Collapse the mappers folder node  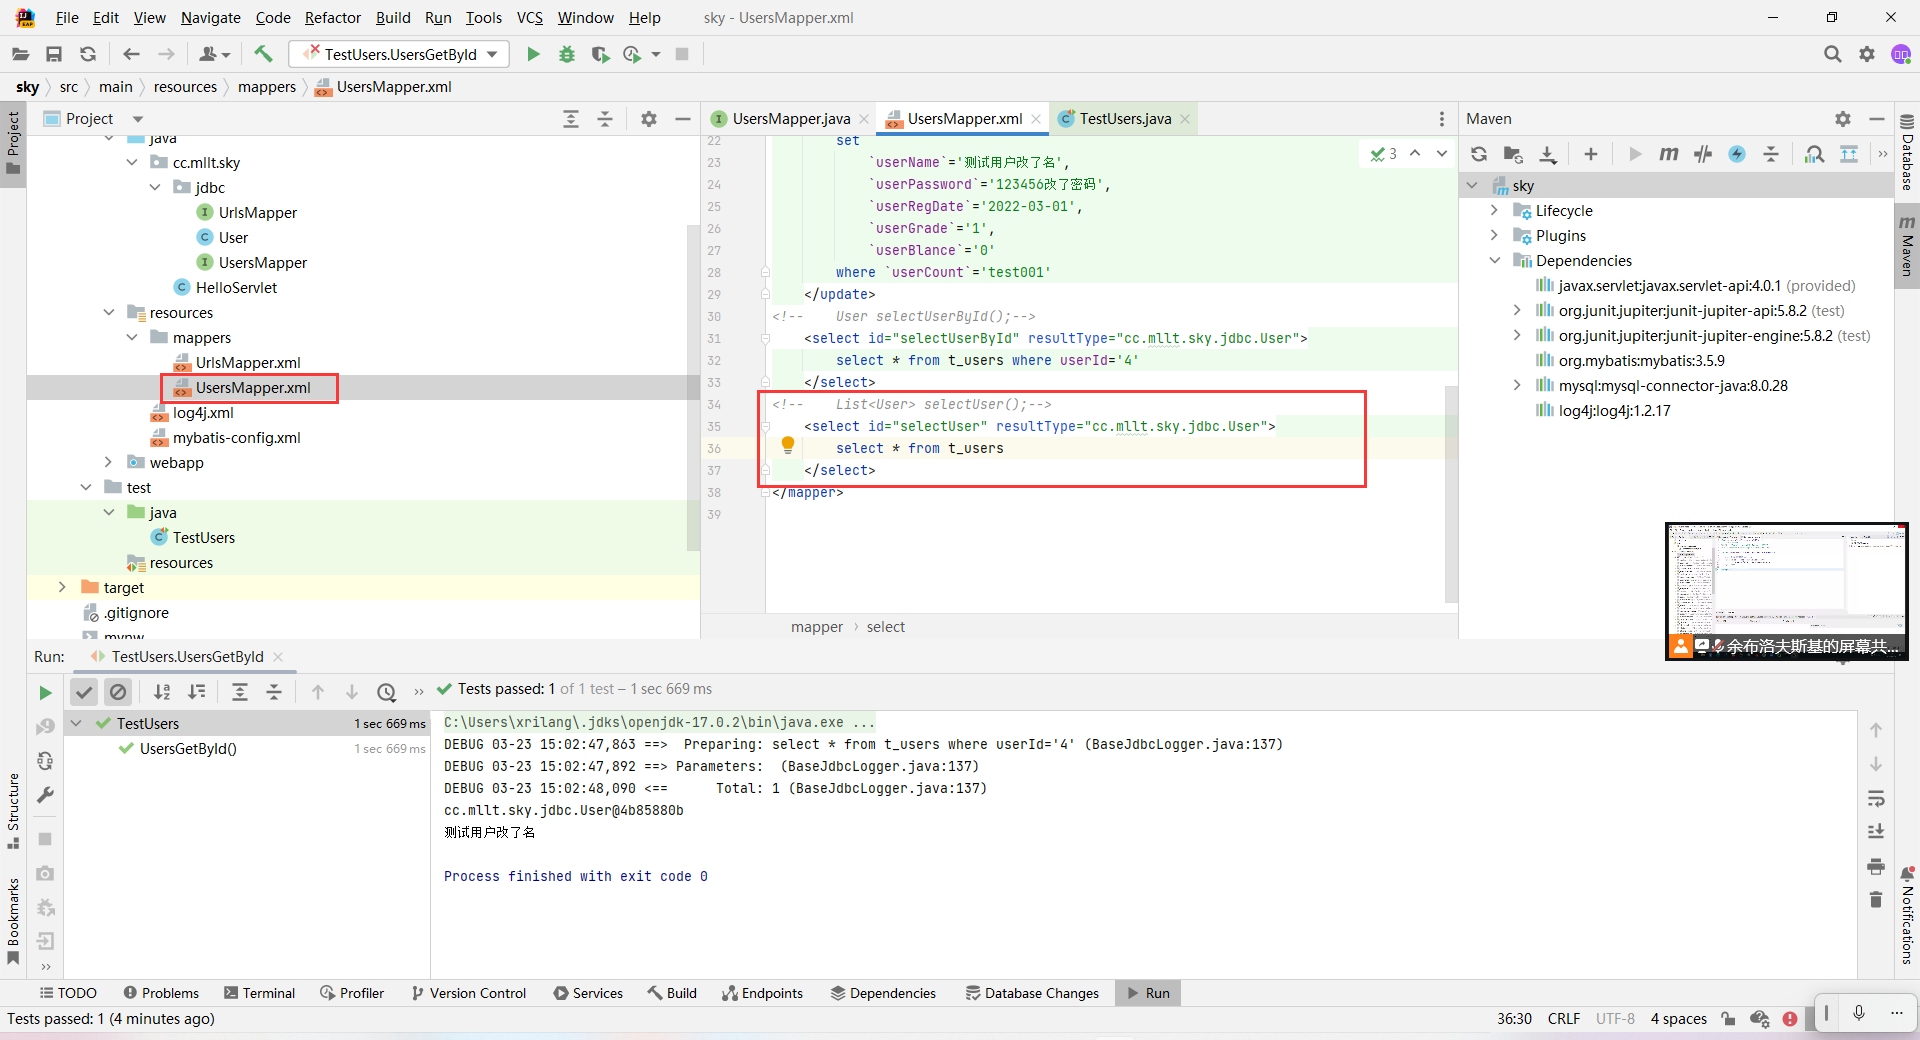click(132, 337)
